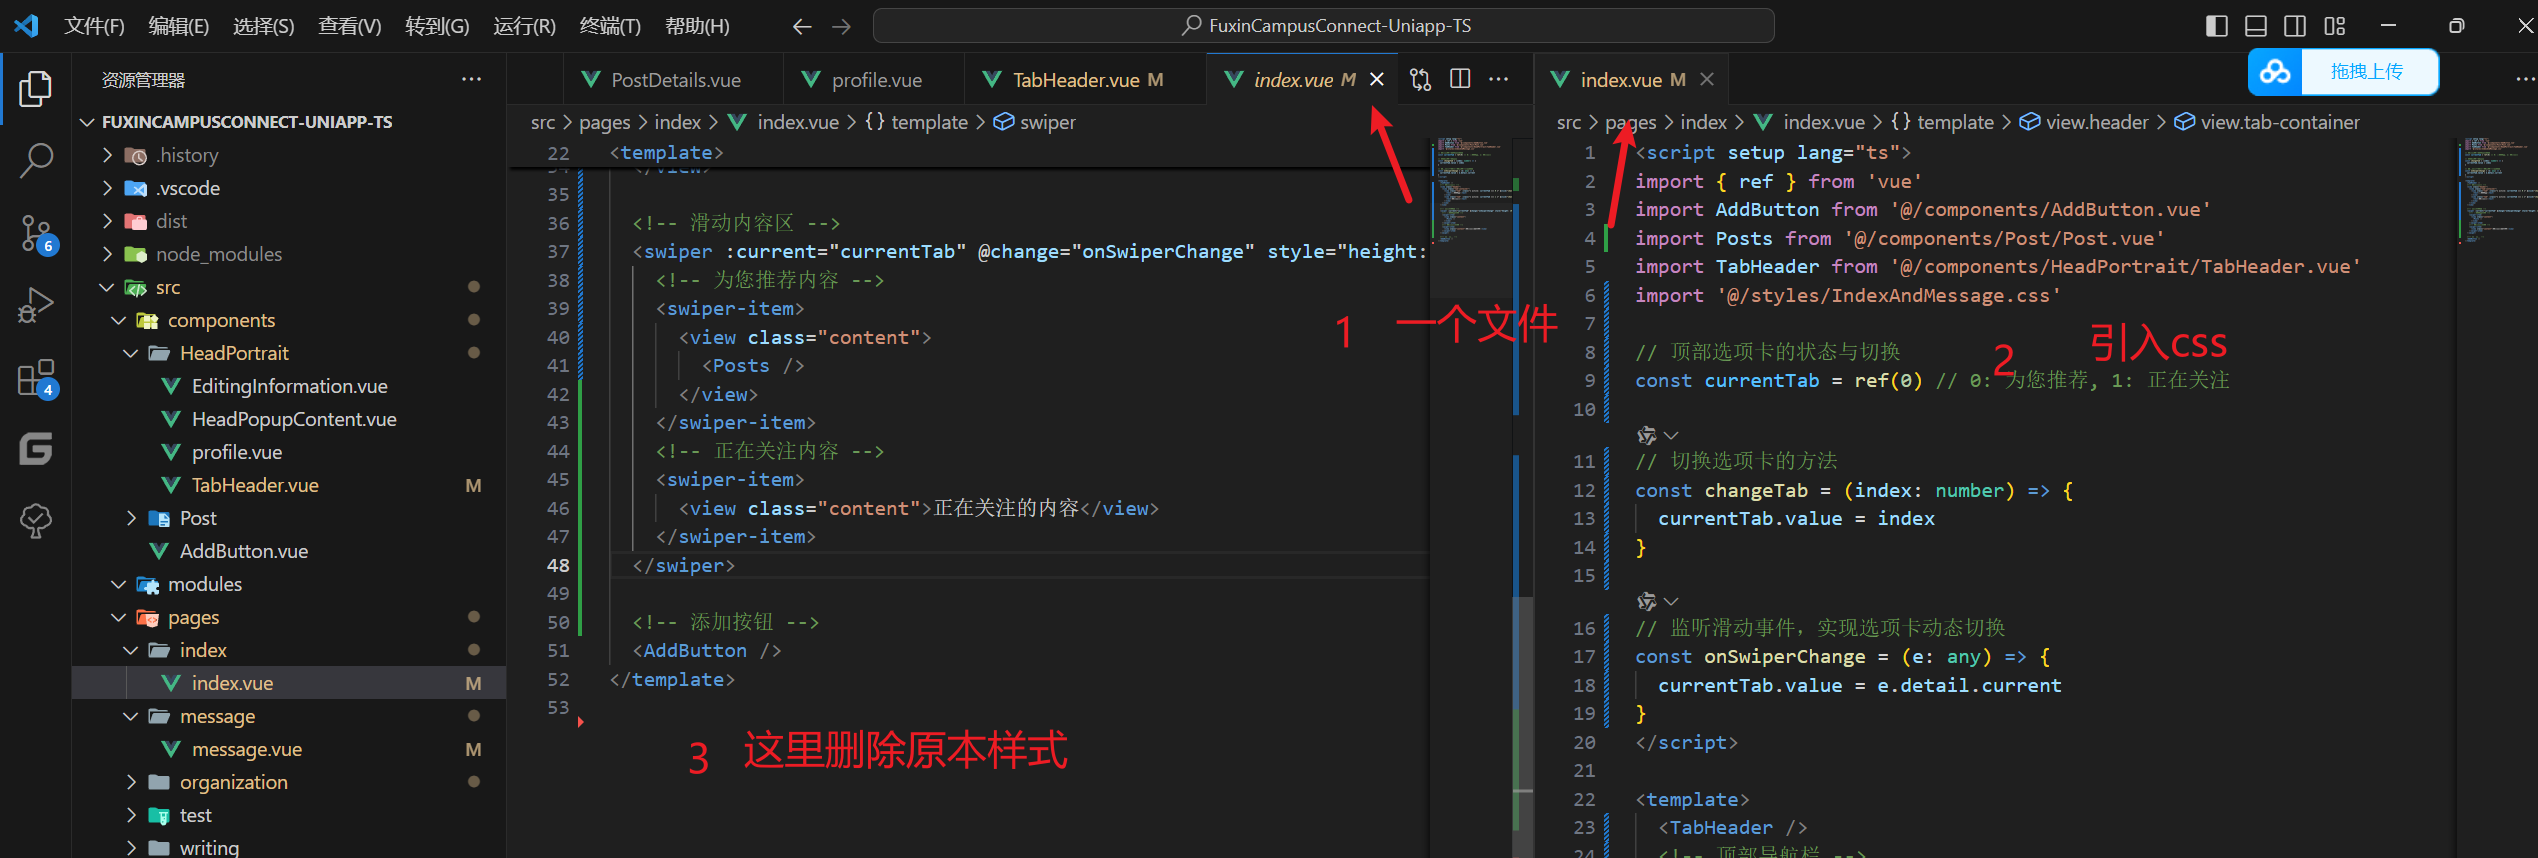This screenshot has height=858, width=2538.
Task: Open Explorer panel more actions ellipsis
Action: pyautogui.click(x=471, y=79)
